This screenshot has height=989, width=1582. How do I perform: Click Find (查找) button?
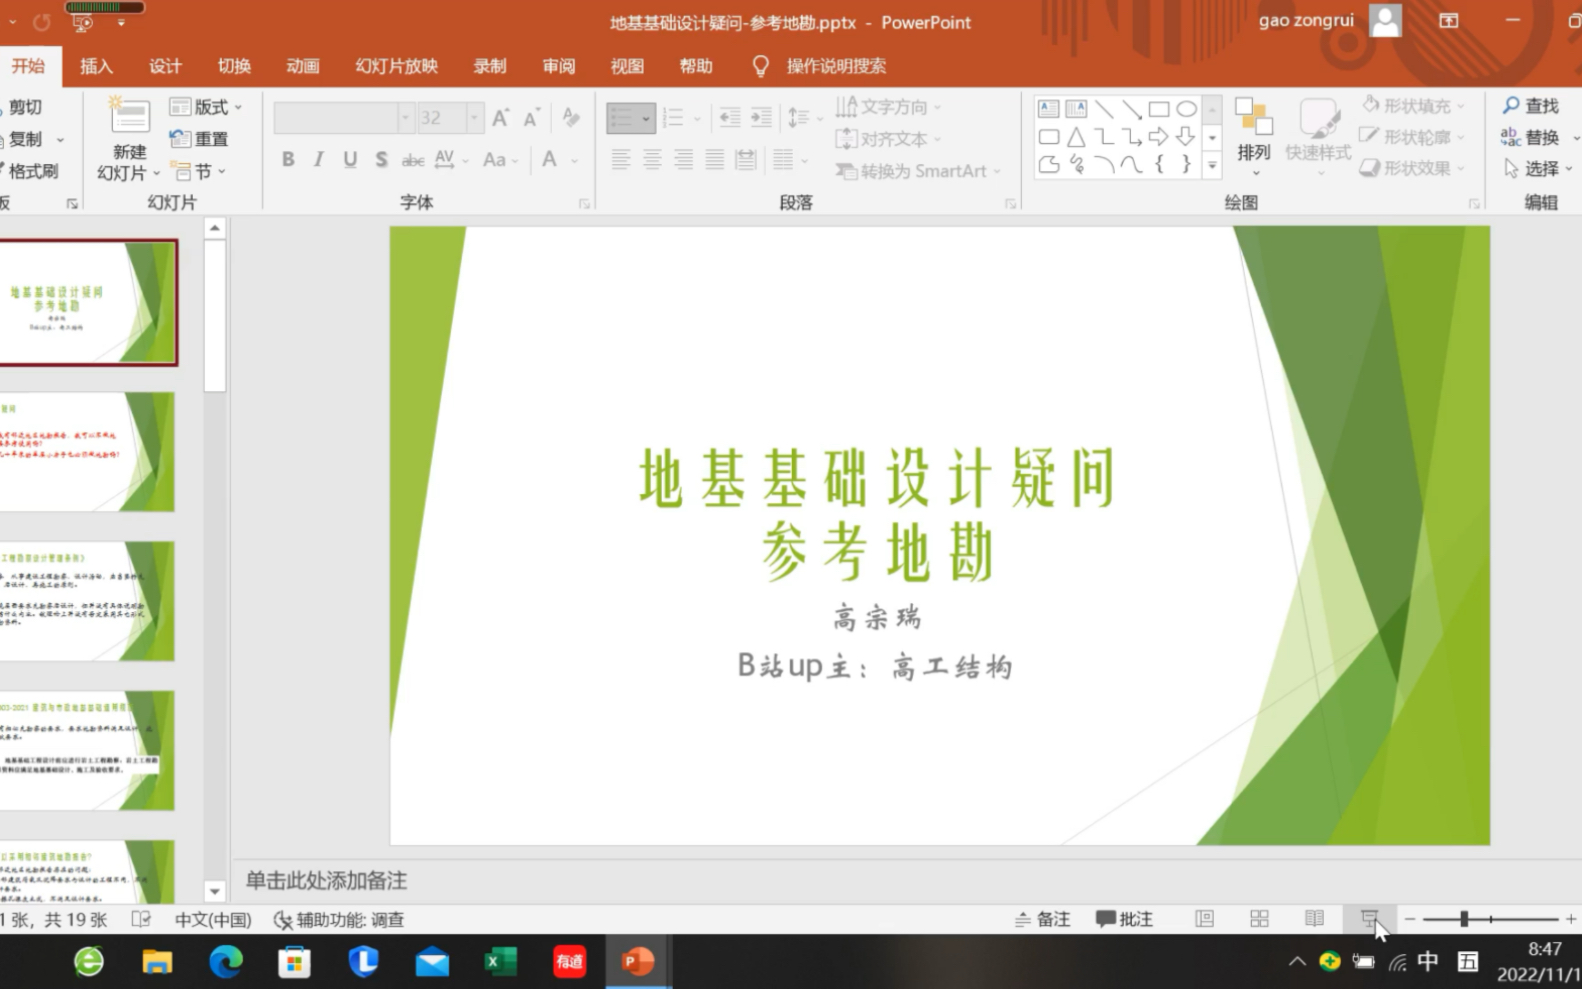point(1531,106)
